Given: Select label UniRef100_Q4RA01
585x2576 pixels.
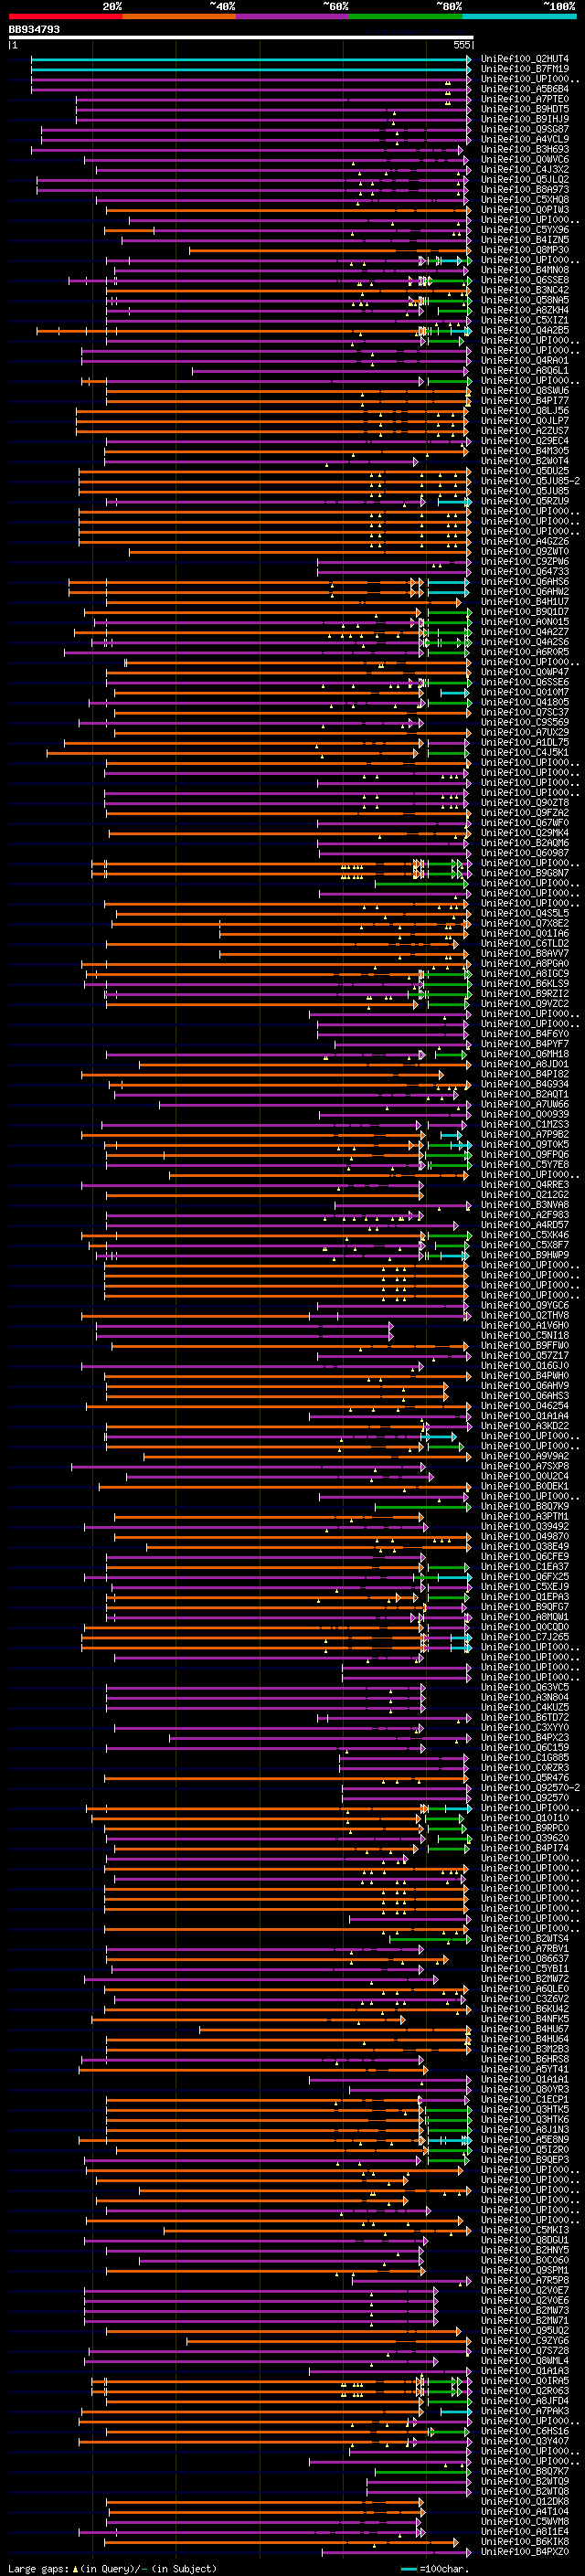Looking at the screenshot, I should (x=524, y=360).
